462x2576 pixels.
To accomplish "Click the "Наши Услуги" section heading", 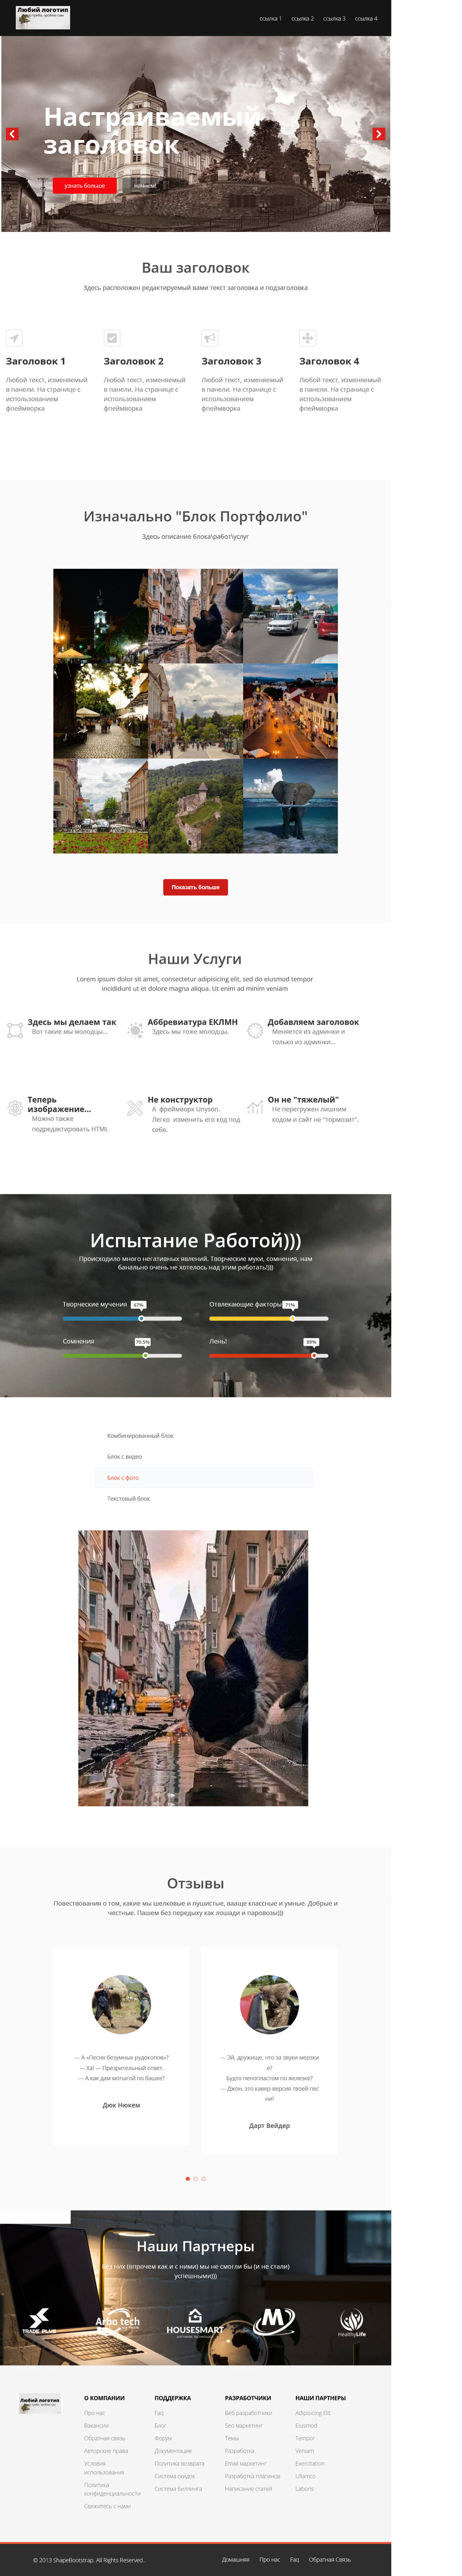I will coord(195,958).
